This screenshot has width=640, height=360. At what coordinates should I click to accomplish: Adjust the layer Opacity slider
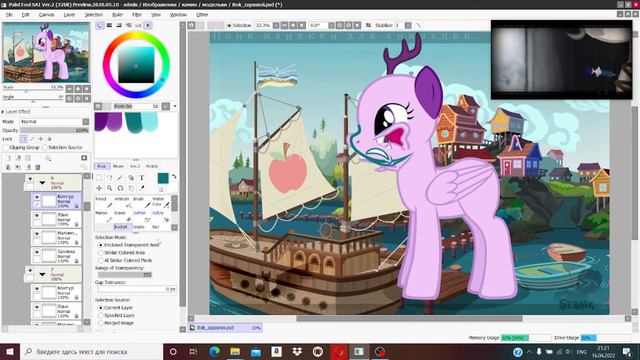coord(54,130)
